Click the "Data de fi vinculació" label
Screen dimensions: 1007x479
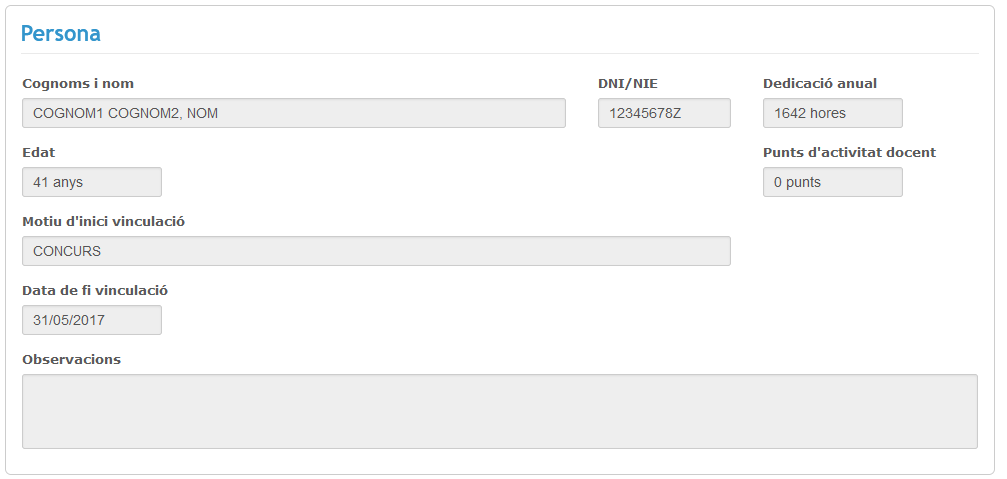pos(95,291)
